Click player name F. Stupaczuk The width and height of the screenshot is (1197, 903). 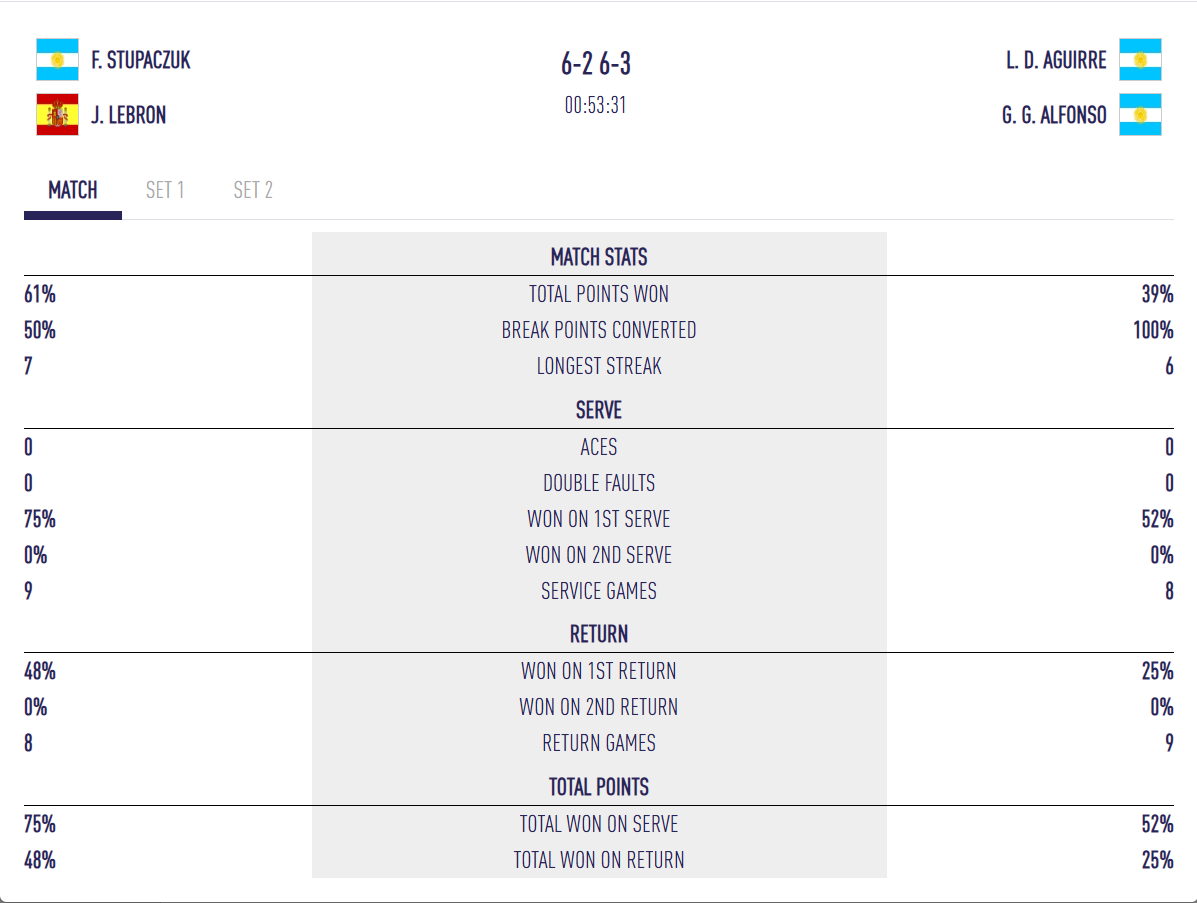coord(141,60)
